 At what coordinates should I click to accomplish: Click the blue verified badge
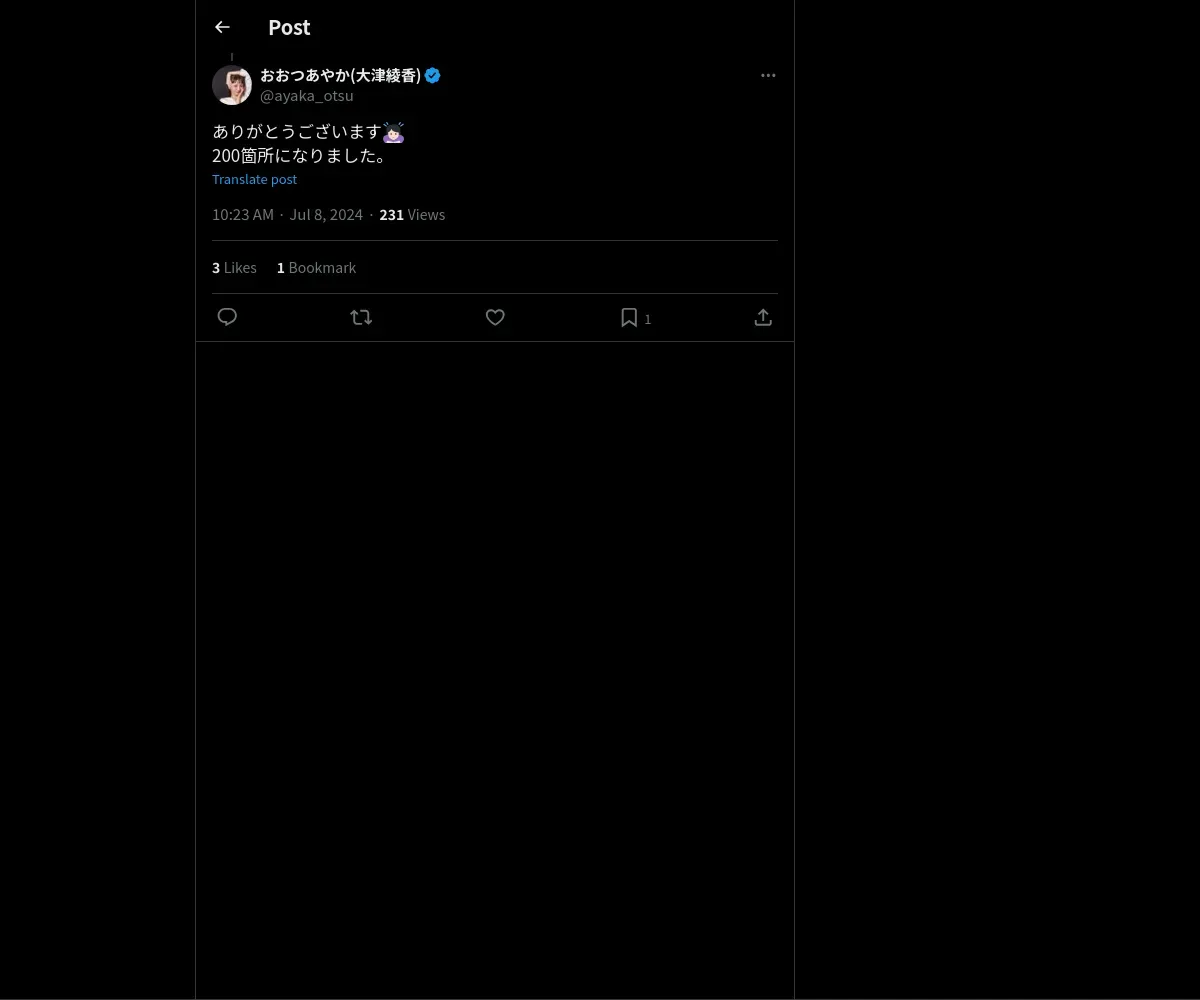click(x=433, y=75)
